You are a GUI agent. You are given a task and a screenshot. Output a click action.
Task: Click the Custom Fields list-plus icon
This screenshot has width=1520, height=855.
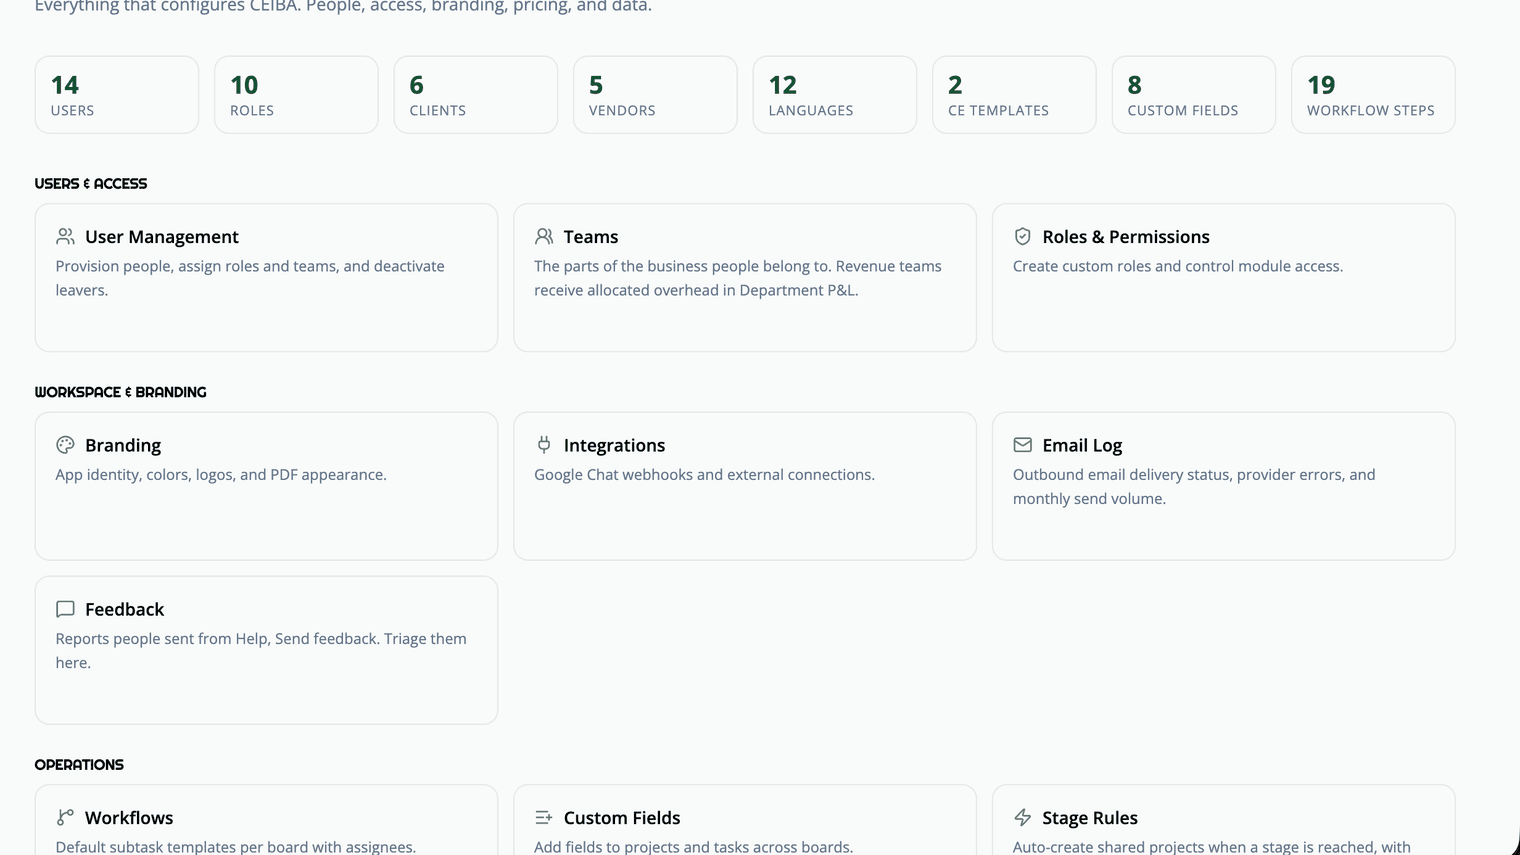point(544,817)
